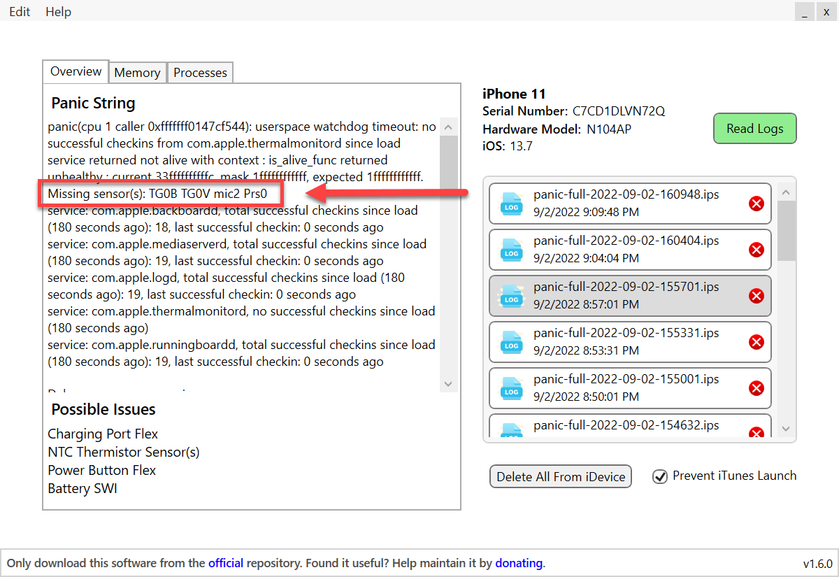
Task: Open the Help menu
Action: 59,12
